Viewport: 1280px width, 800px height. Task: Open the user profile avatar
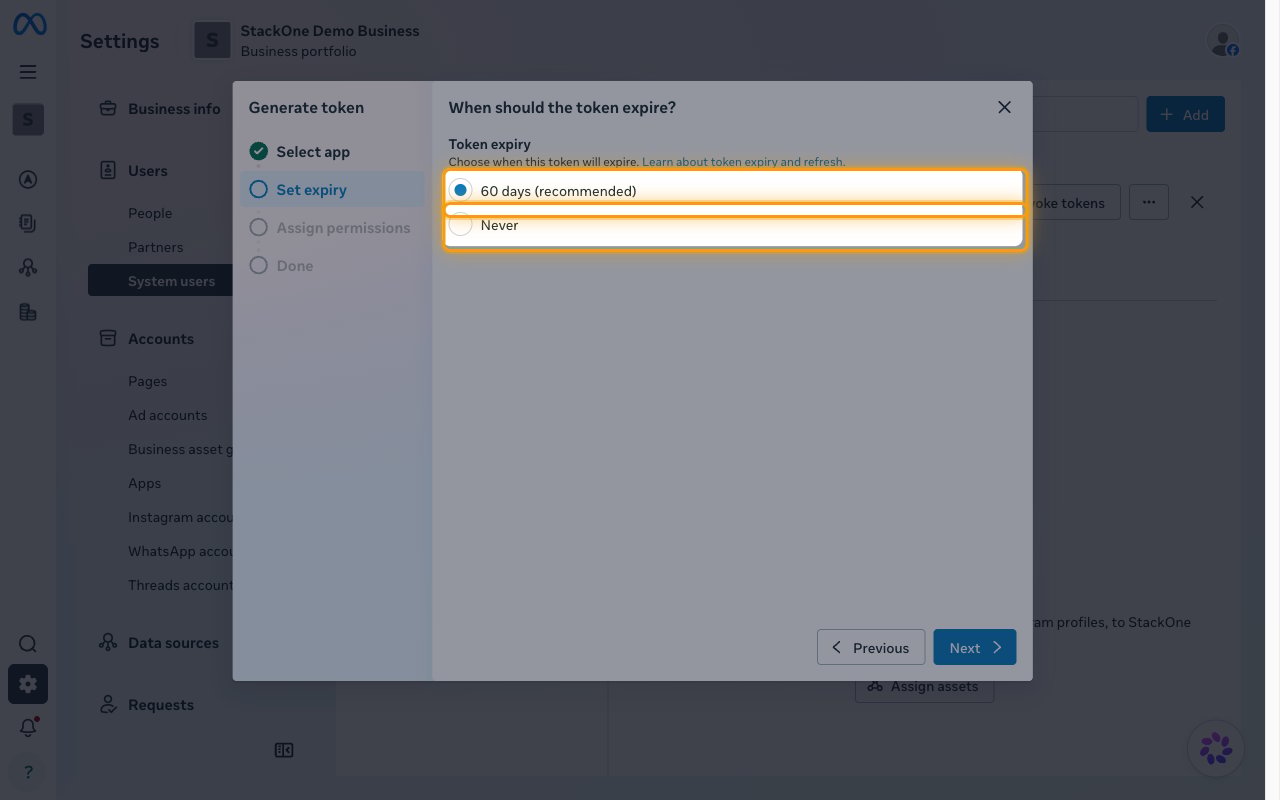click(1223, 41)
